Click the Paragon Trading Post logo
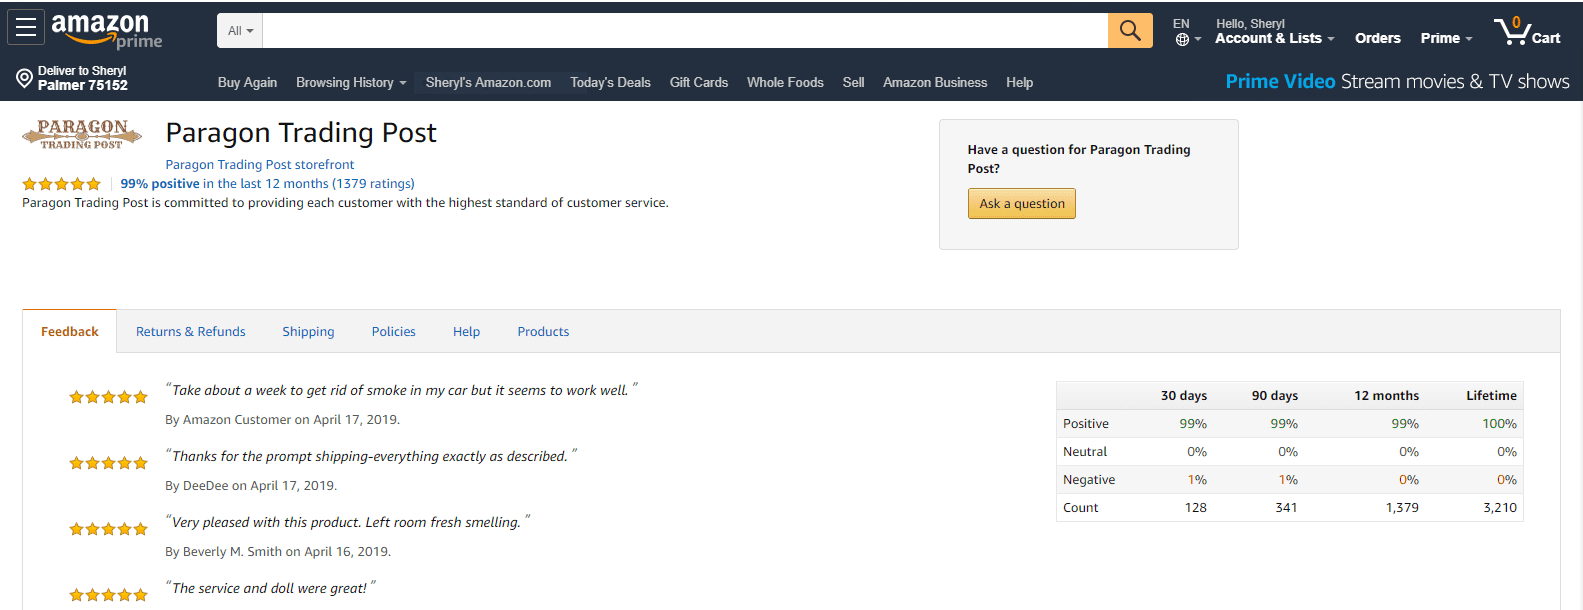This screenshot has height=610, width=1583. click(x=82, y=135)
